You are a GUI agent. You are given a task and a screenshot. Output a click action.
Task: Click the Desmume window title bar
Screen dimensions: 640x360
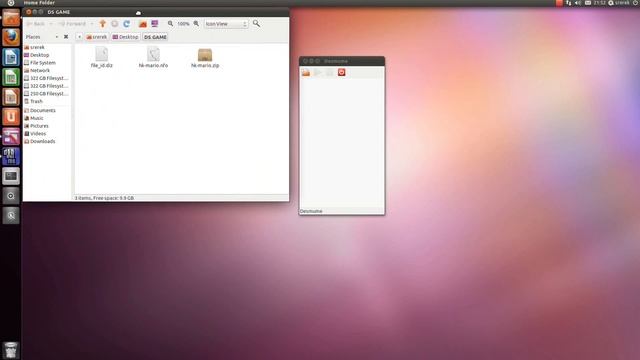[342, 61]
